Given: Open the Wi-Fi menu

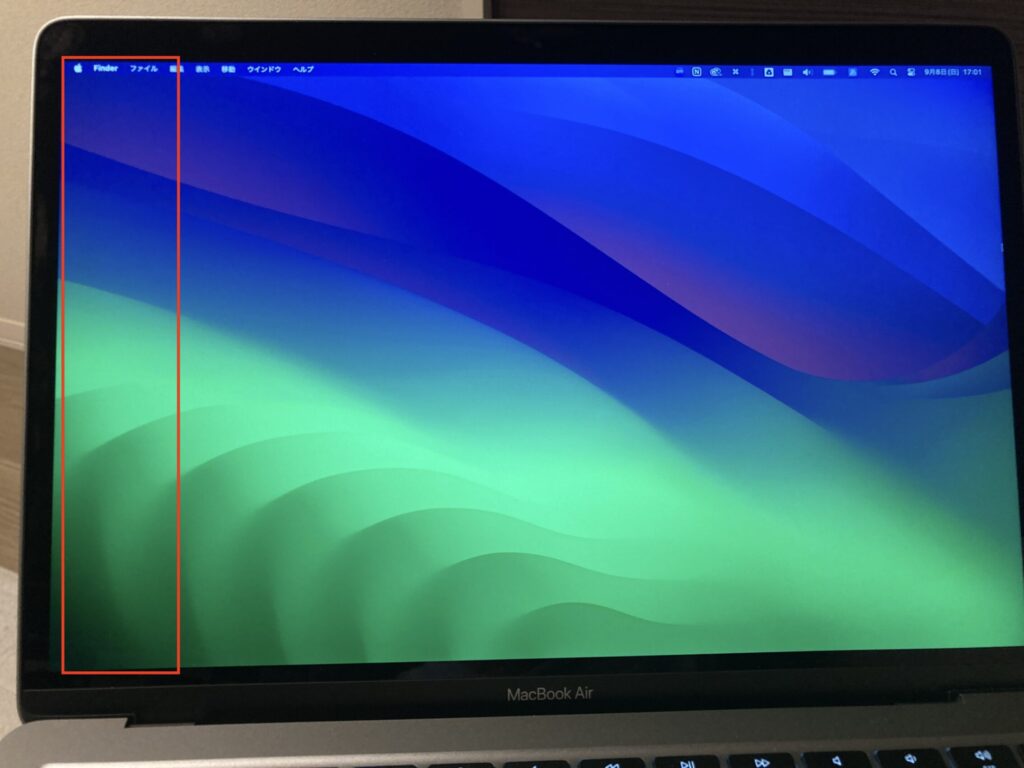Looking at the screenshot, I should tap(874, 72).
